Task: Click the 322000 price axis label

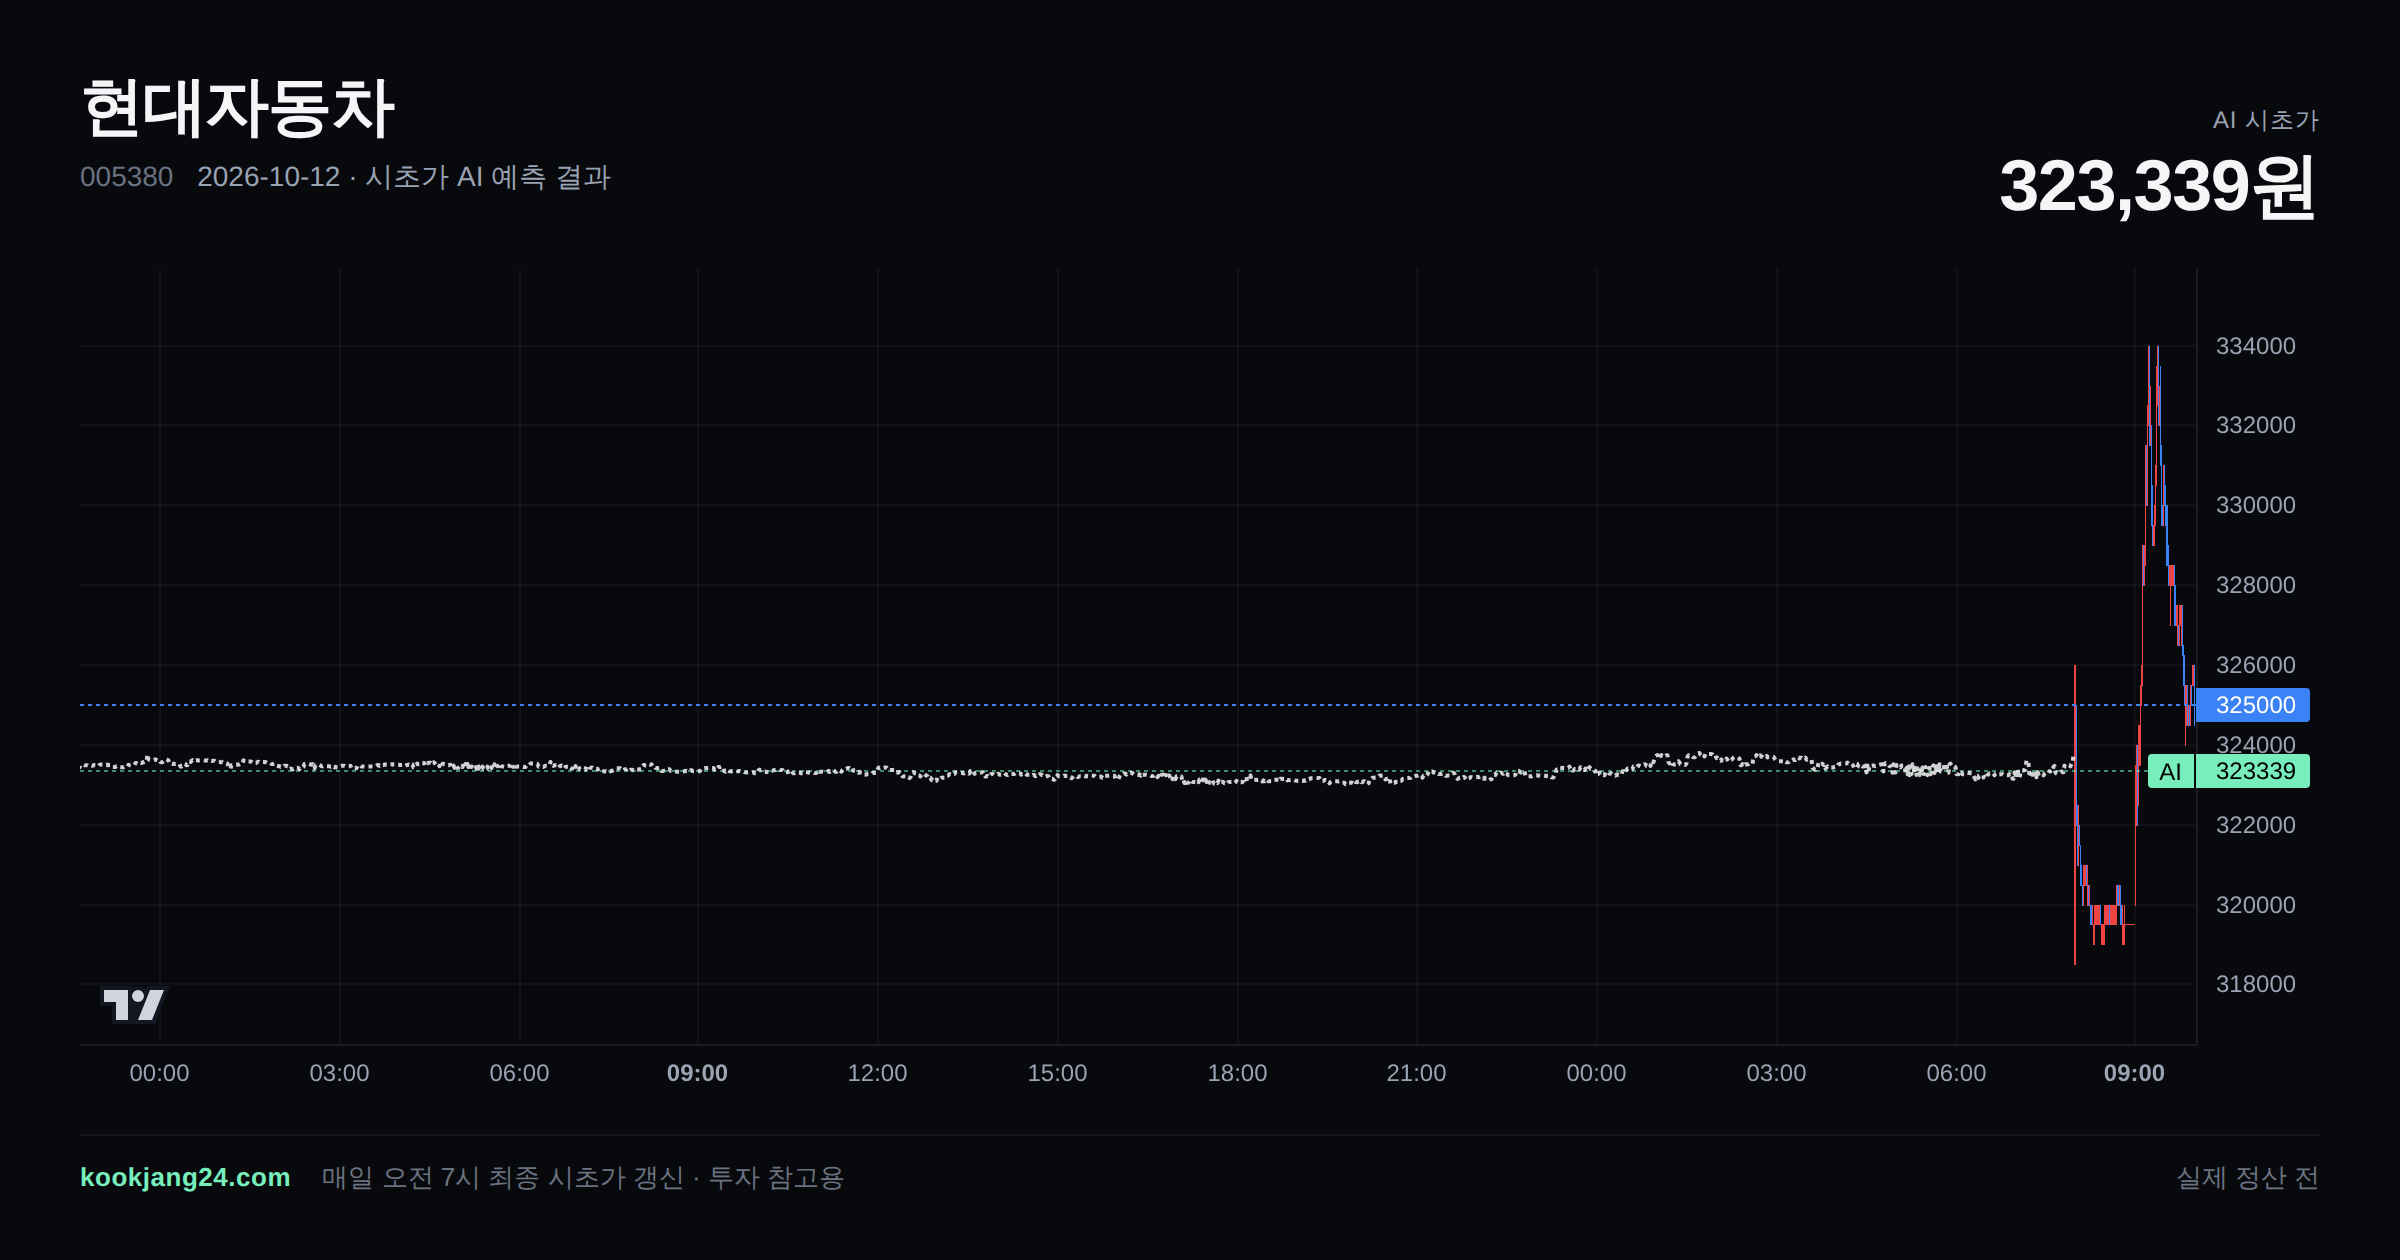Action: 2255,825
